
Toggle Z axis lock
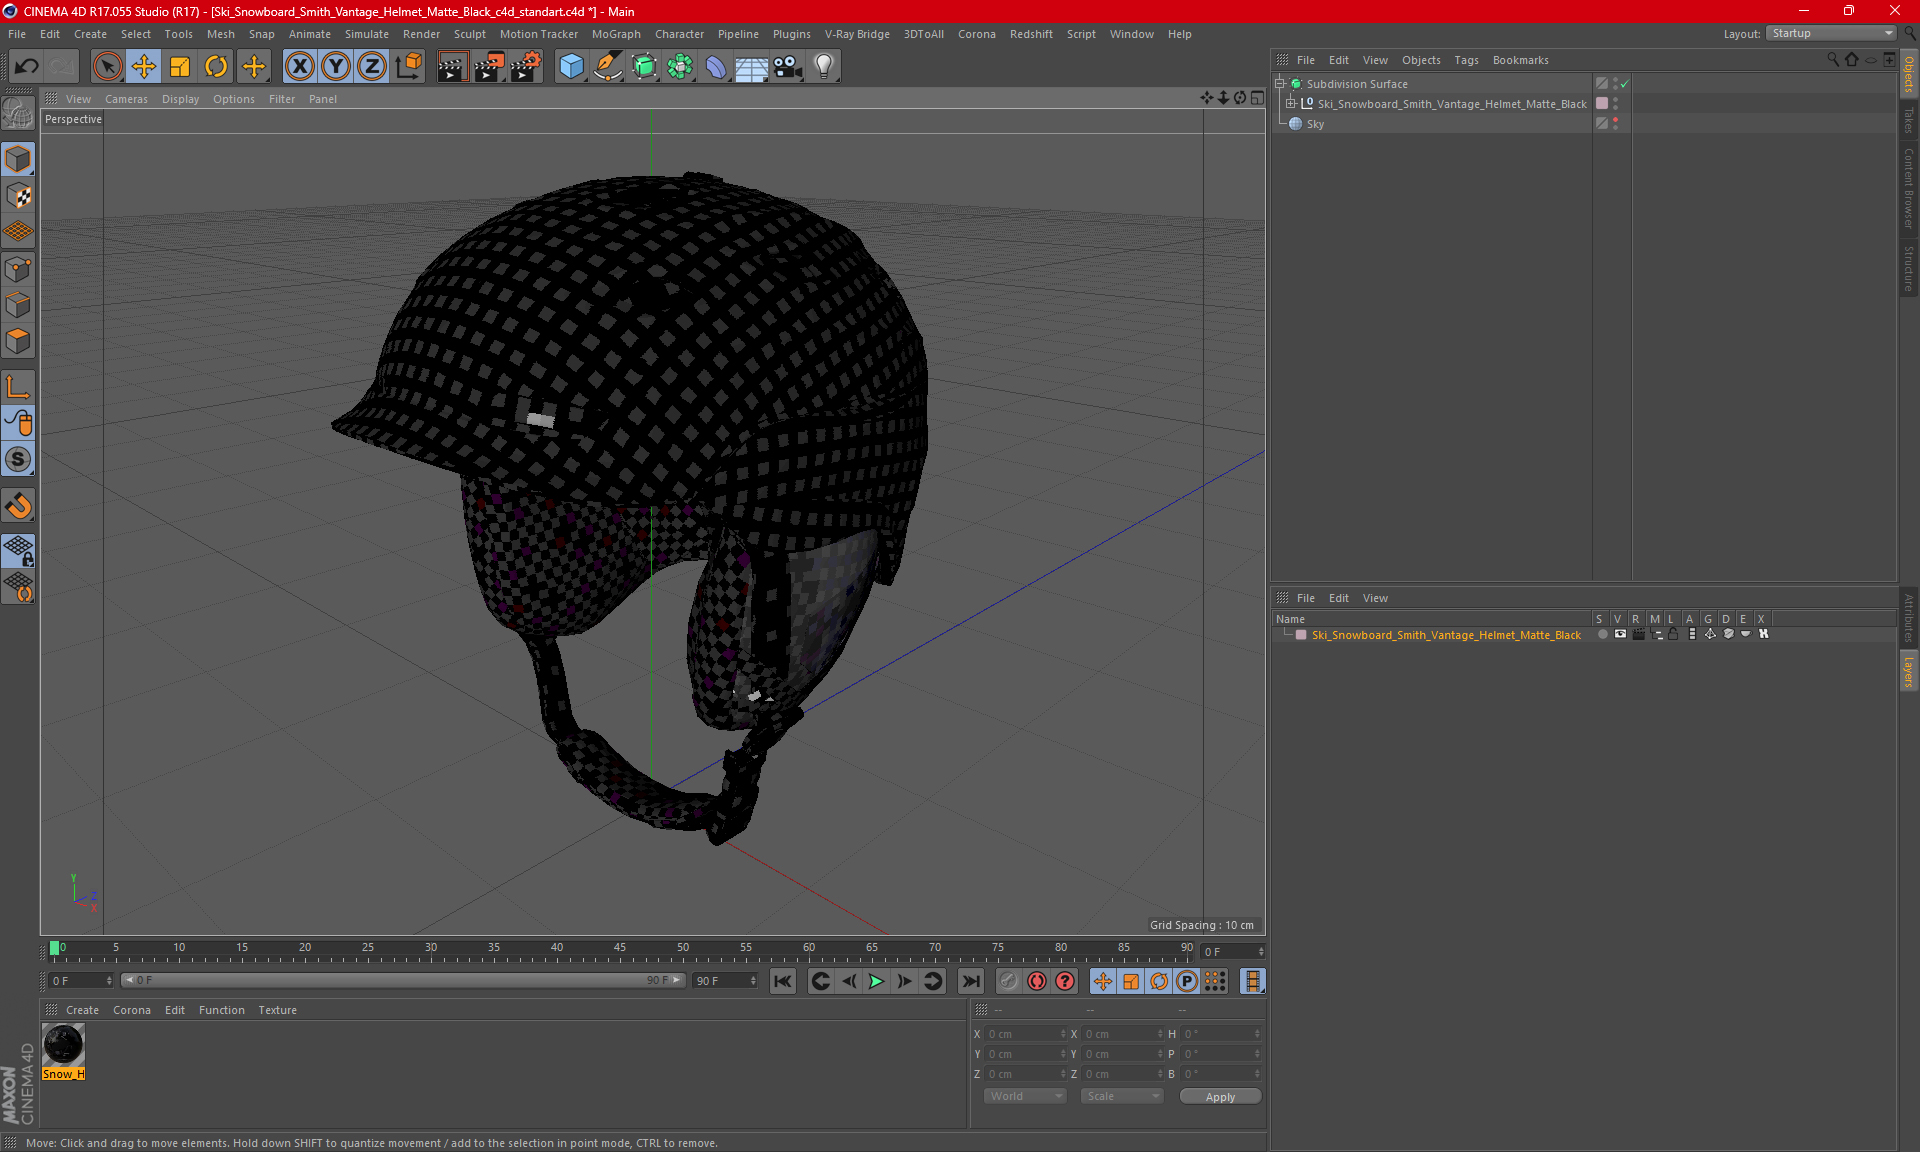(x=372, y=67)
